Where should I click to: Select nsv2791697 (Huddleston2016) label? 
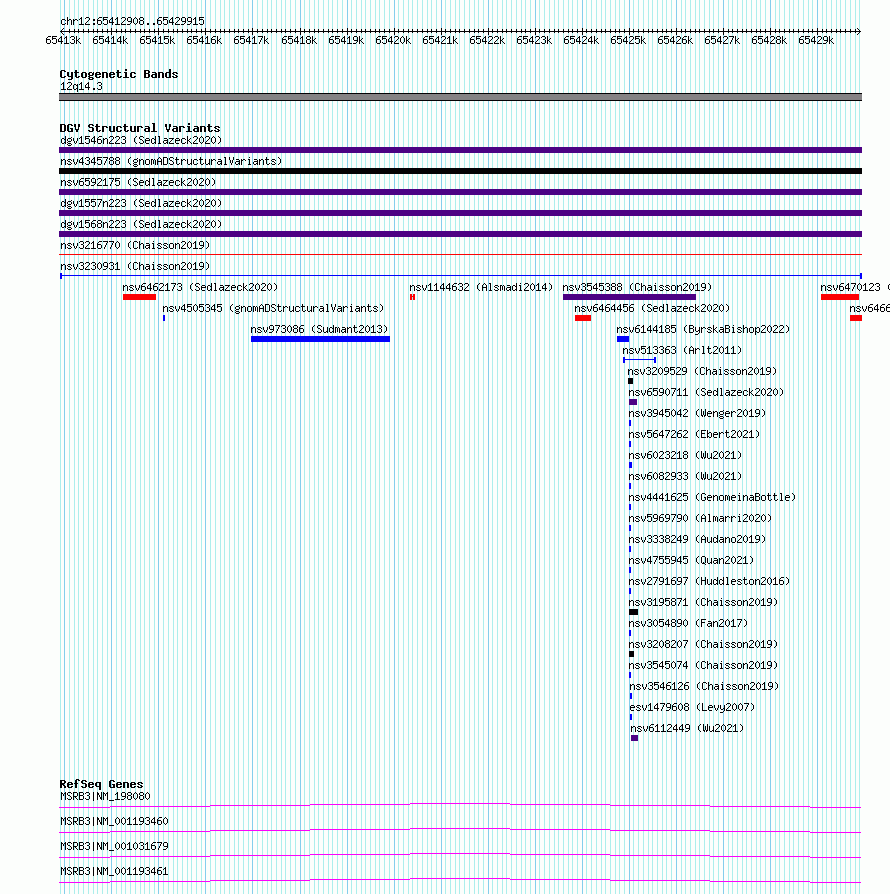[709, 582]
